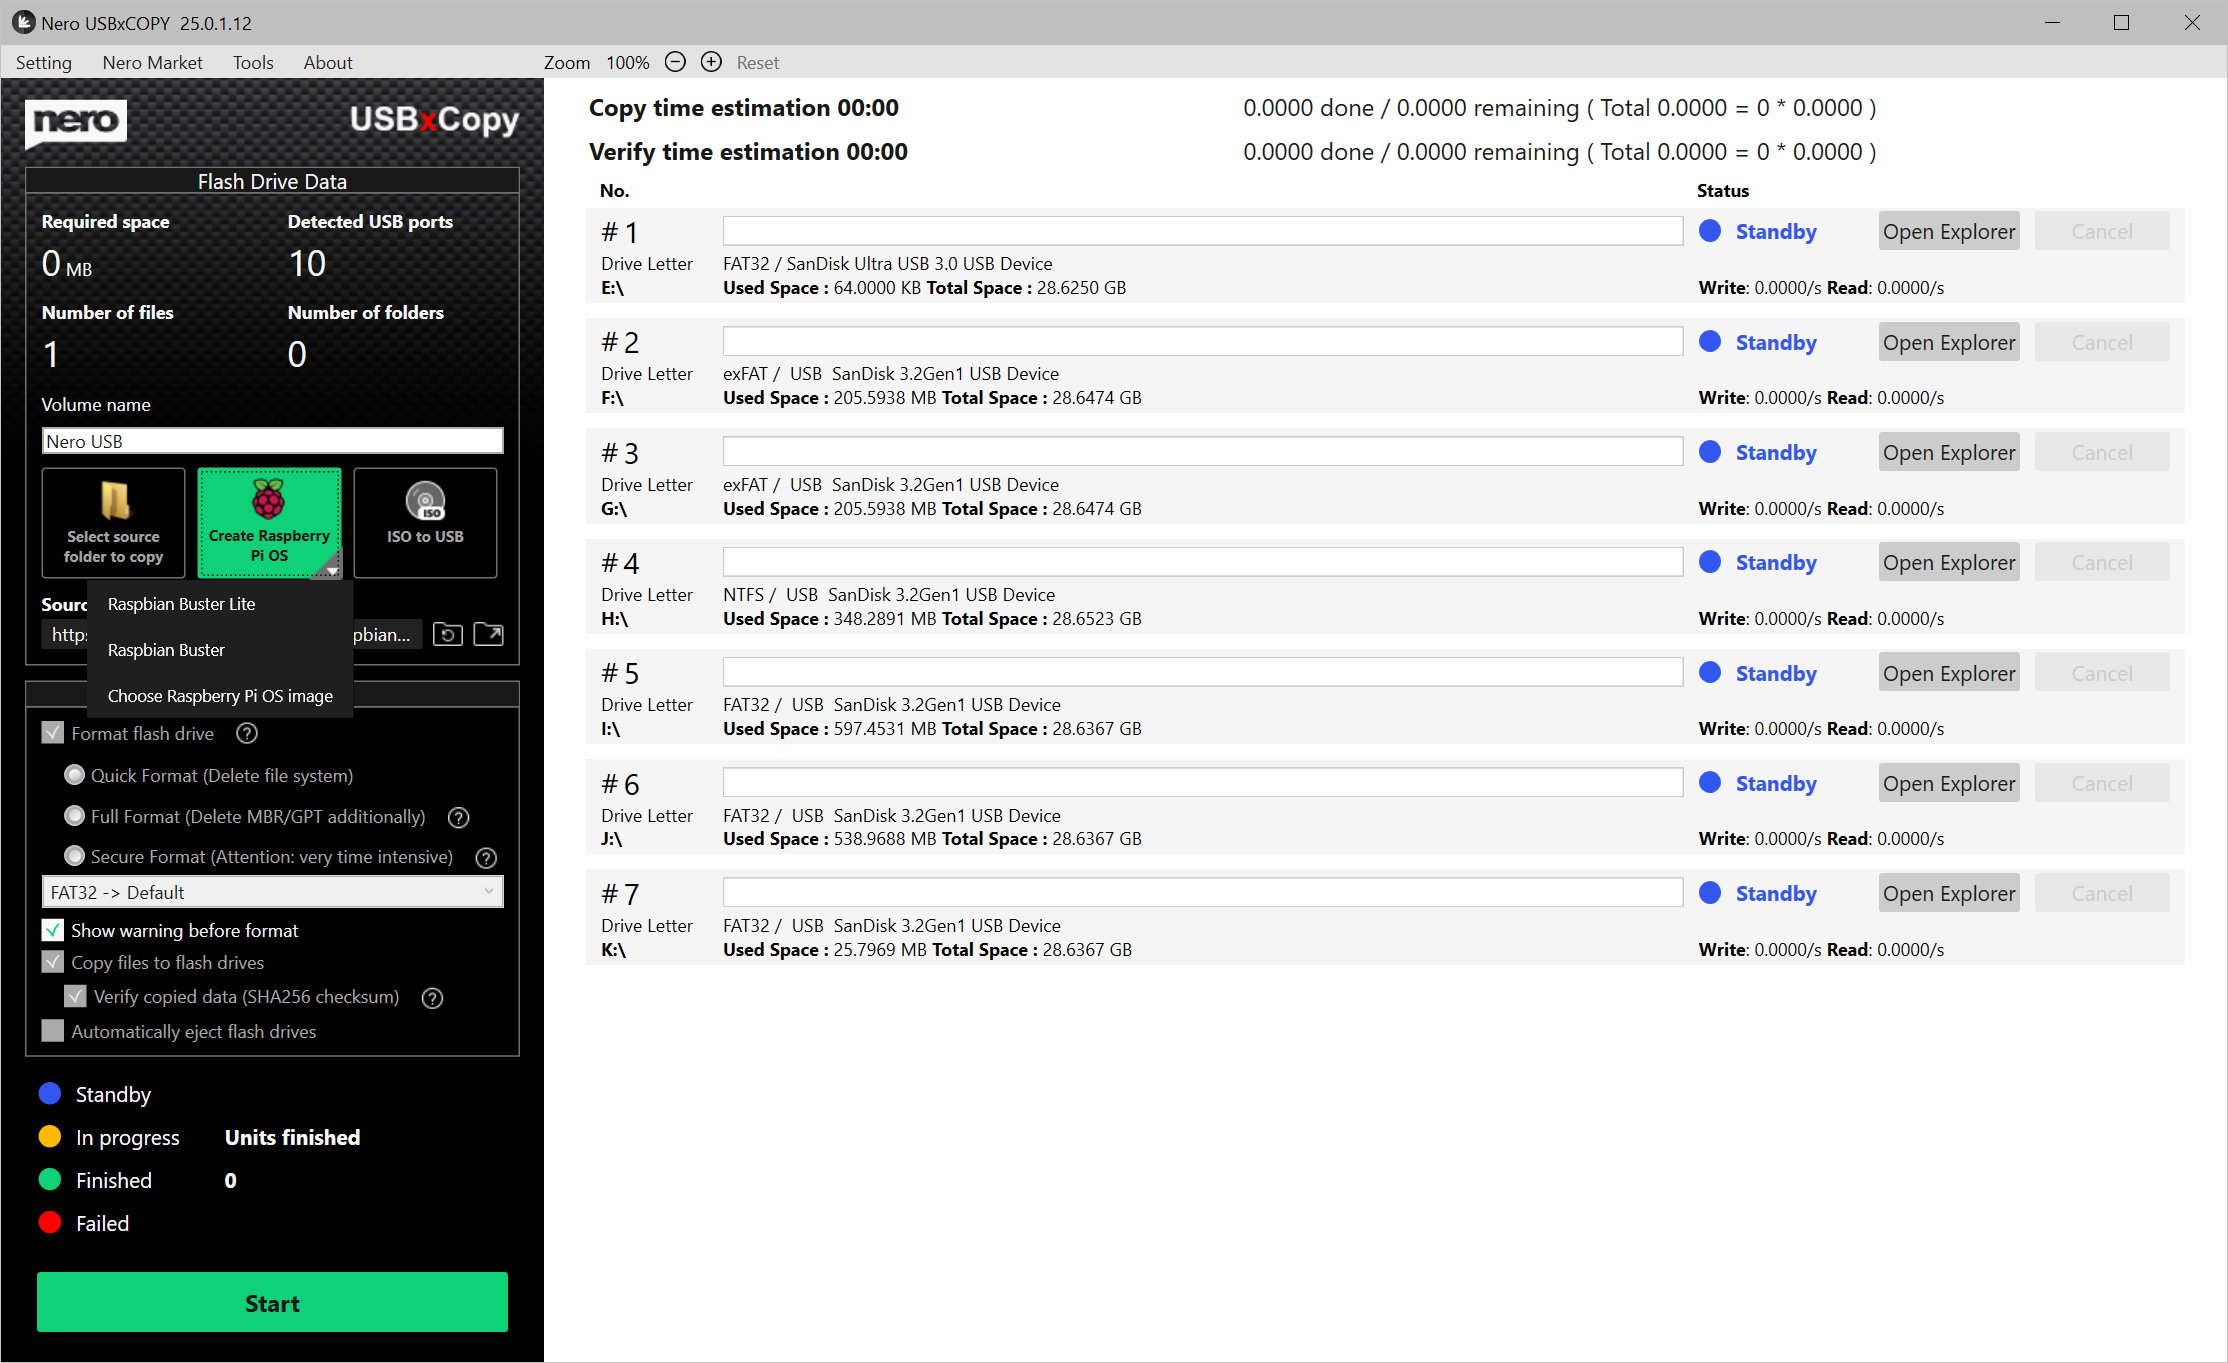
Task: Select Quick Format radio option
Action: pos(74,775)
